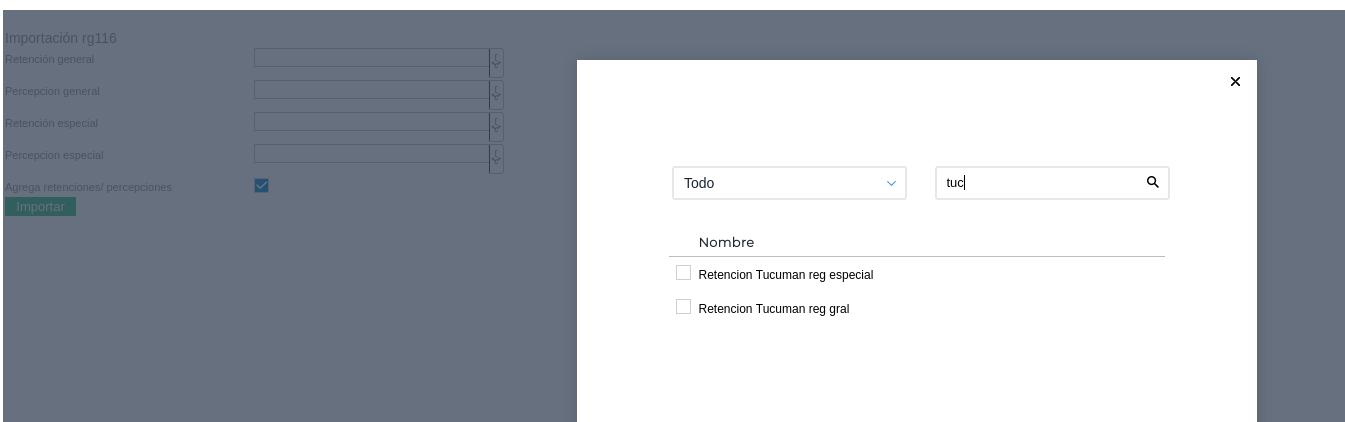Check the Retencion Tucuman reg especial checkbox
This screenshot has height=422, width=1345.
point(684,273)
